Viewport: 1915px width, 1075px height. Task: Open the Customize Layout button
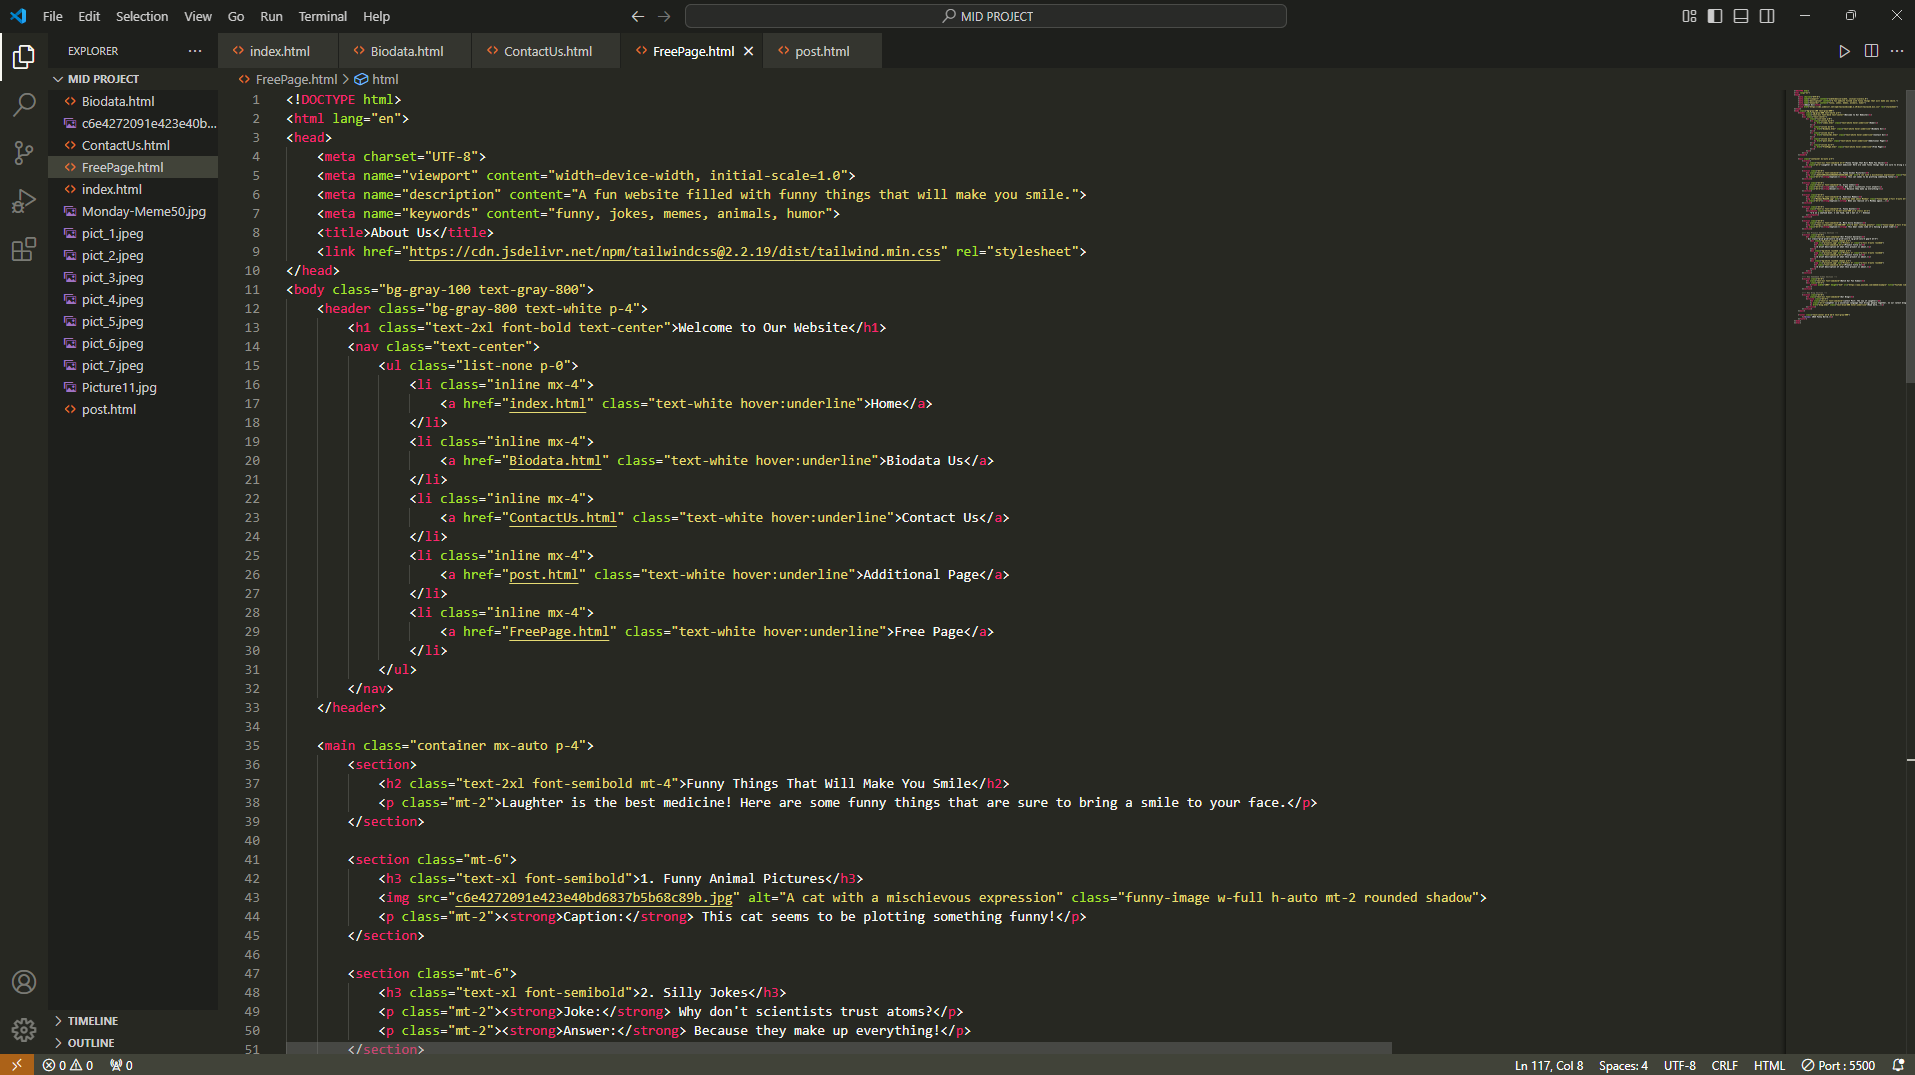[1689, 16]
